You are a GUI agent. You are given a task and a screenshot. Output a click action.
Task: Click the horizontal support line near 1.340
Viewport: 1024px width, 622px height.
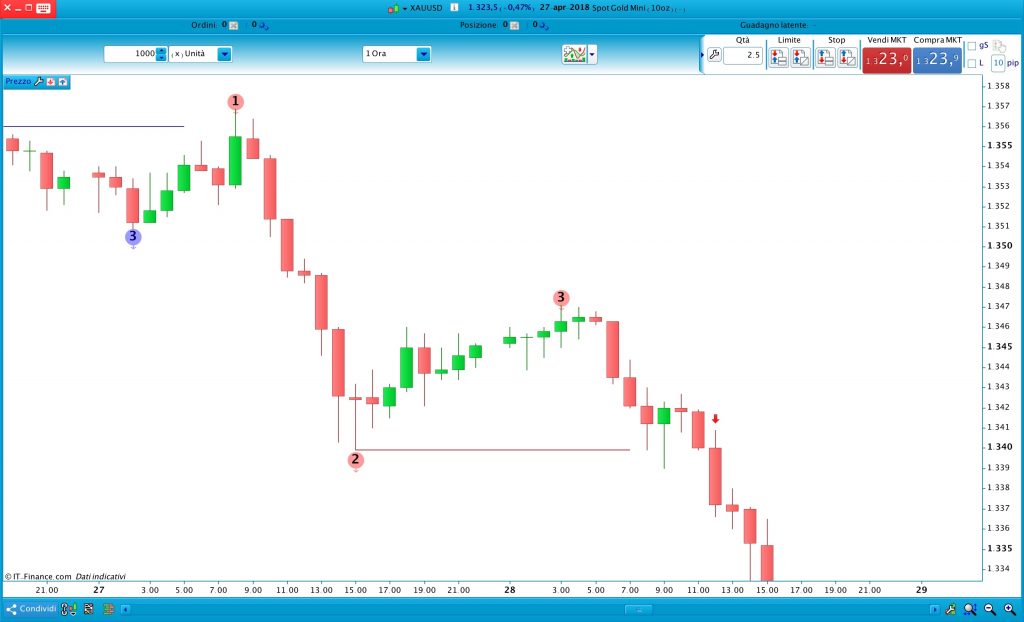click(492, 450)
